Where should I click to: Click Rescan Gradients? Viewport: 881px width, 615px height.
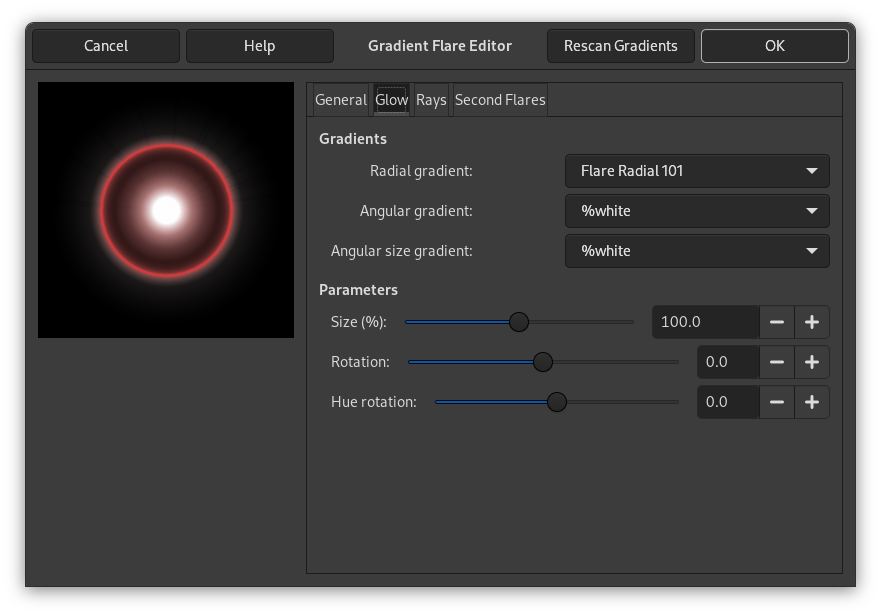point(620,45)
